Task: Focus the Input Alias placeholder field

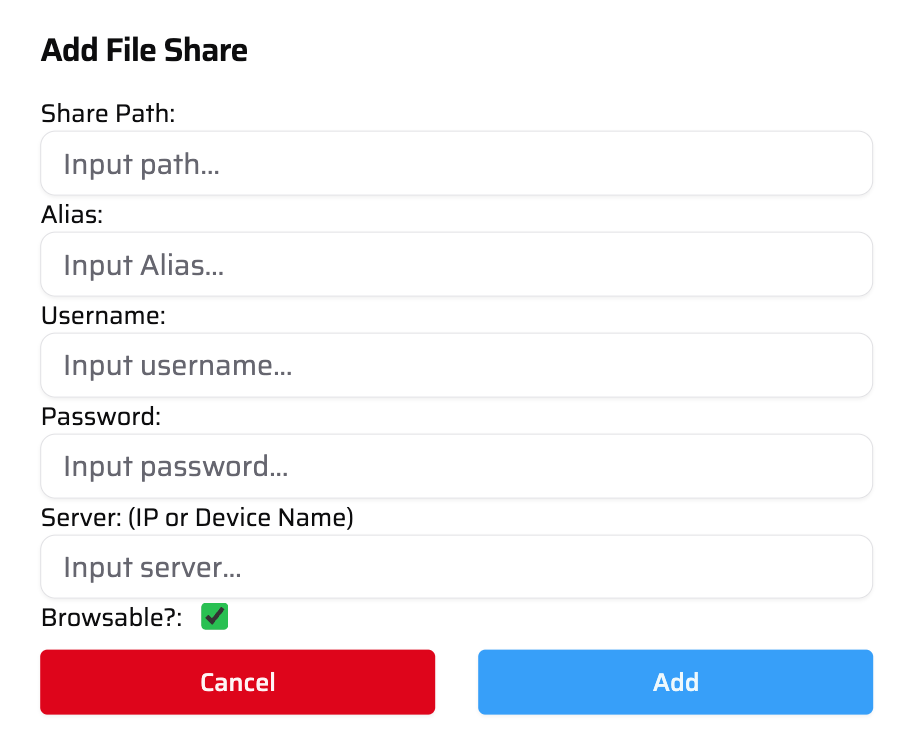Action: pyautogui.click(x=456, y=264)
